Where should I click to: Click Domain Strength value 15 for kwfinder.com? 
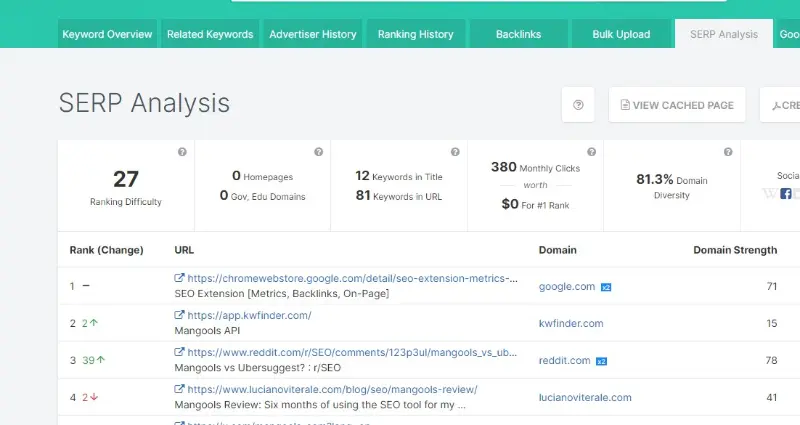tap(772, 323)
